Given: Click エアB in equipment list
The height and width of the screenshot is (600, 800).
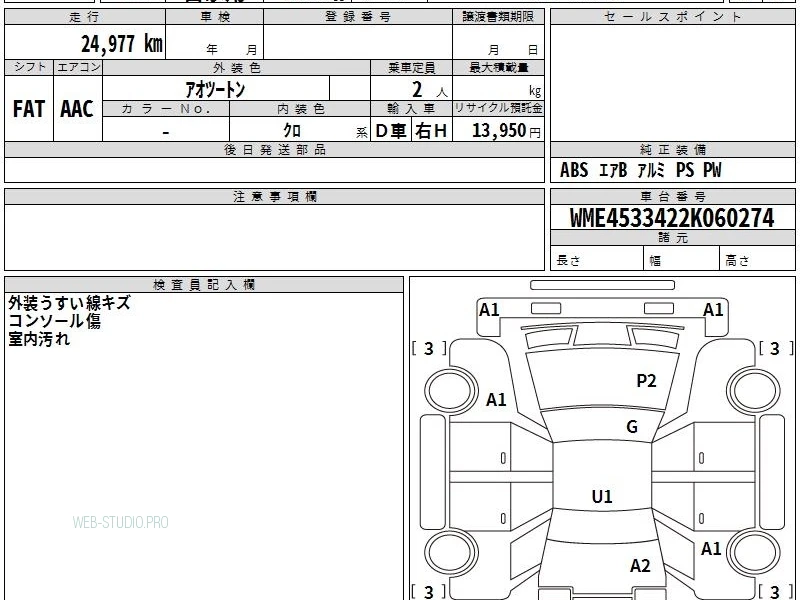Looking at the screenshot, I should pos(613,170).
